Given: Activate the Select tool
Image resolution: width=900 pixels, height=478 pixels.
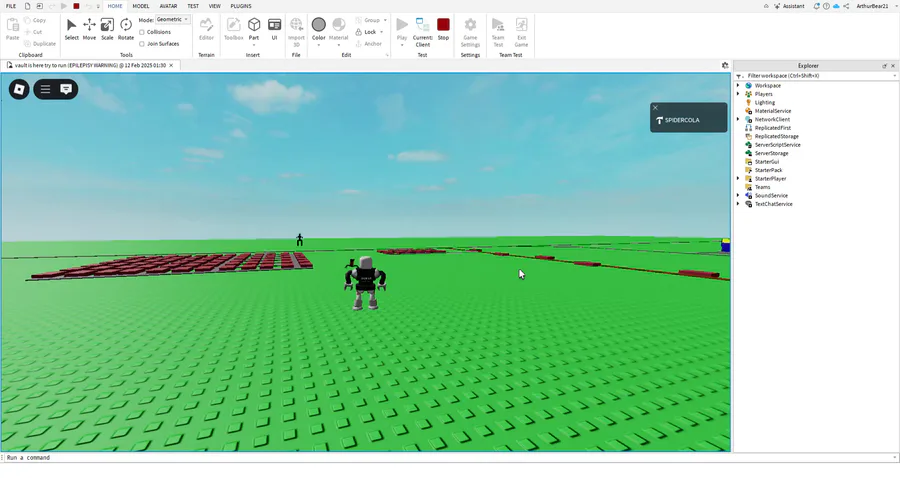Looking at the screenshot, I should [x=71, y=29].
